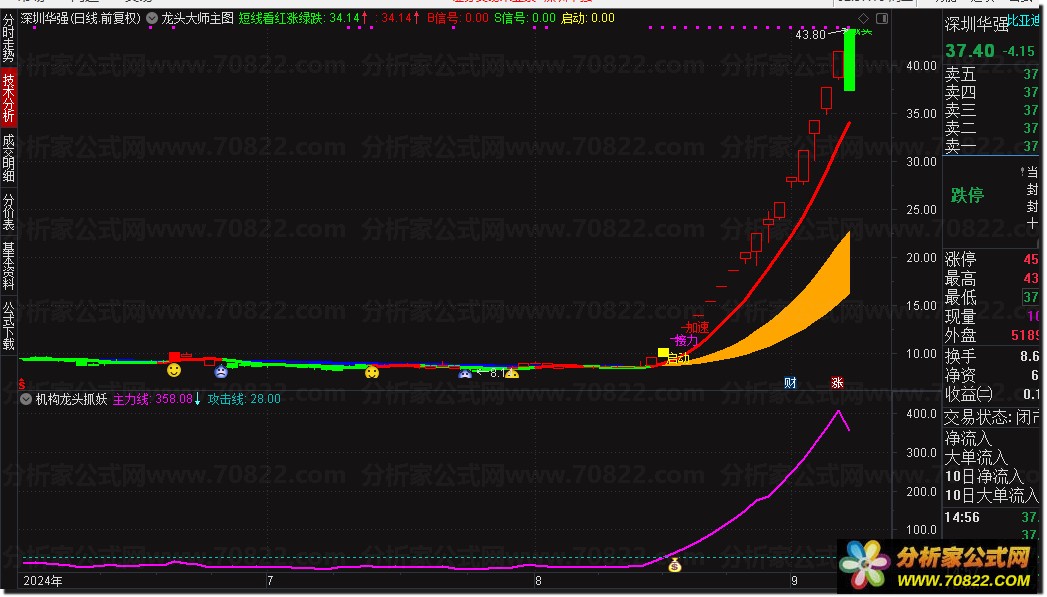The height and width of the screenshot is (597, 1047).
Task: Click the red S marker at chart bottom-left
Action: [x=21, y=383]
